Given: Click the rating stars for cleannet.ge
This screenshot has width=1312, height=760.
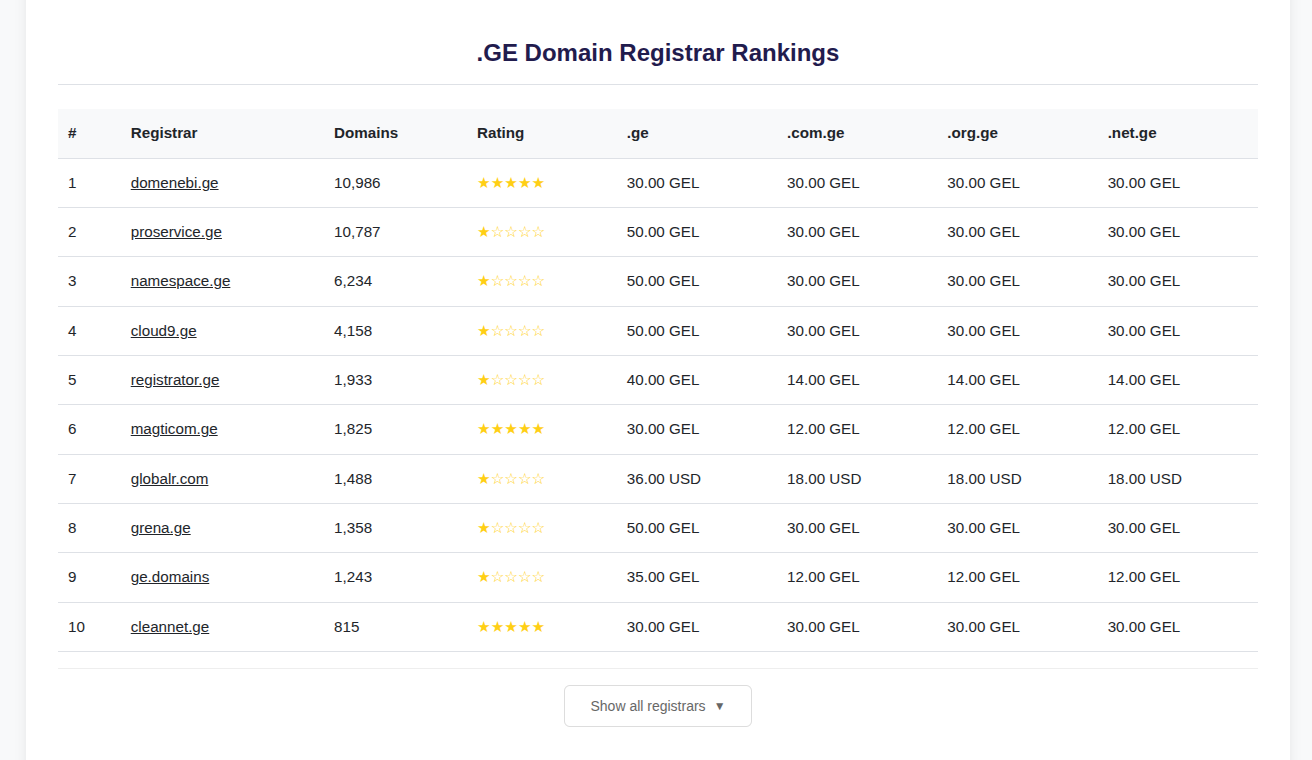Looking at the screenshot, I should [x=511, y=627].
